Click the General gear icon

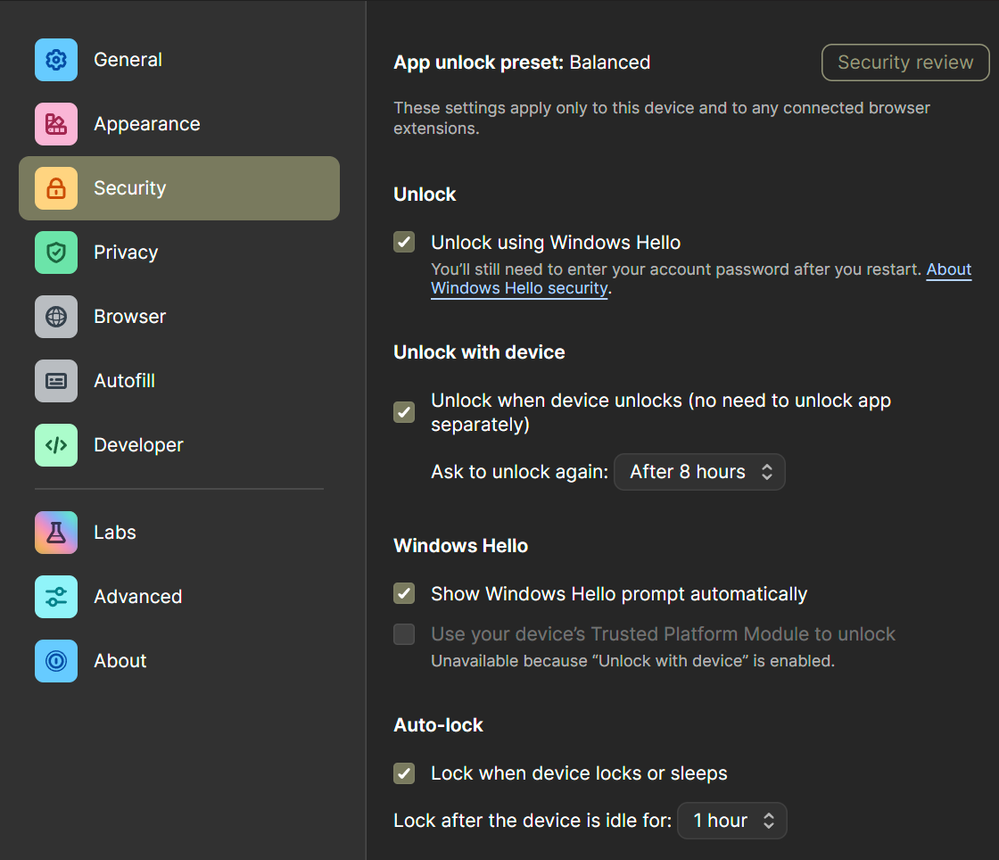[x=56, y=60]
